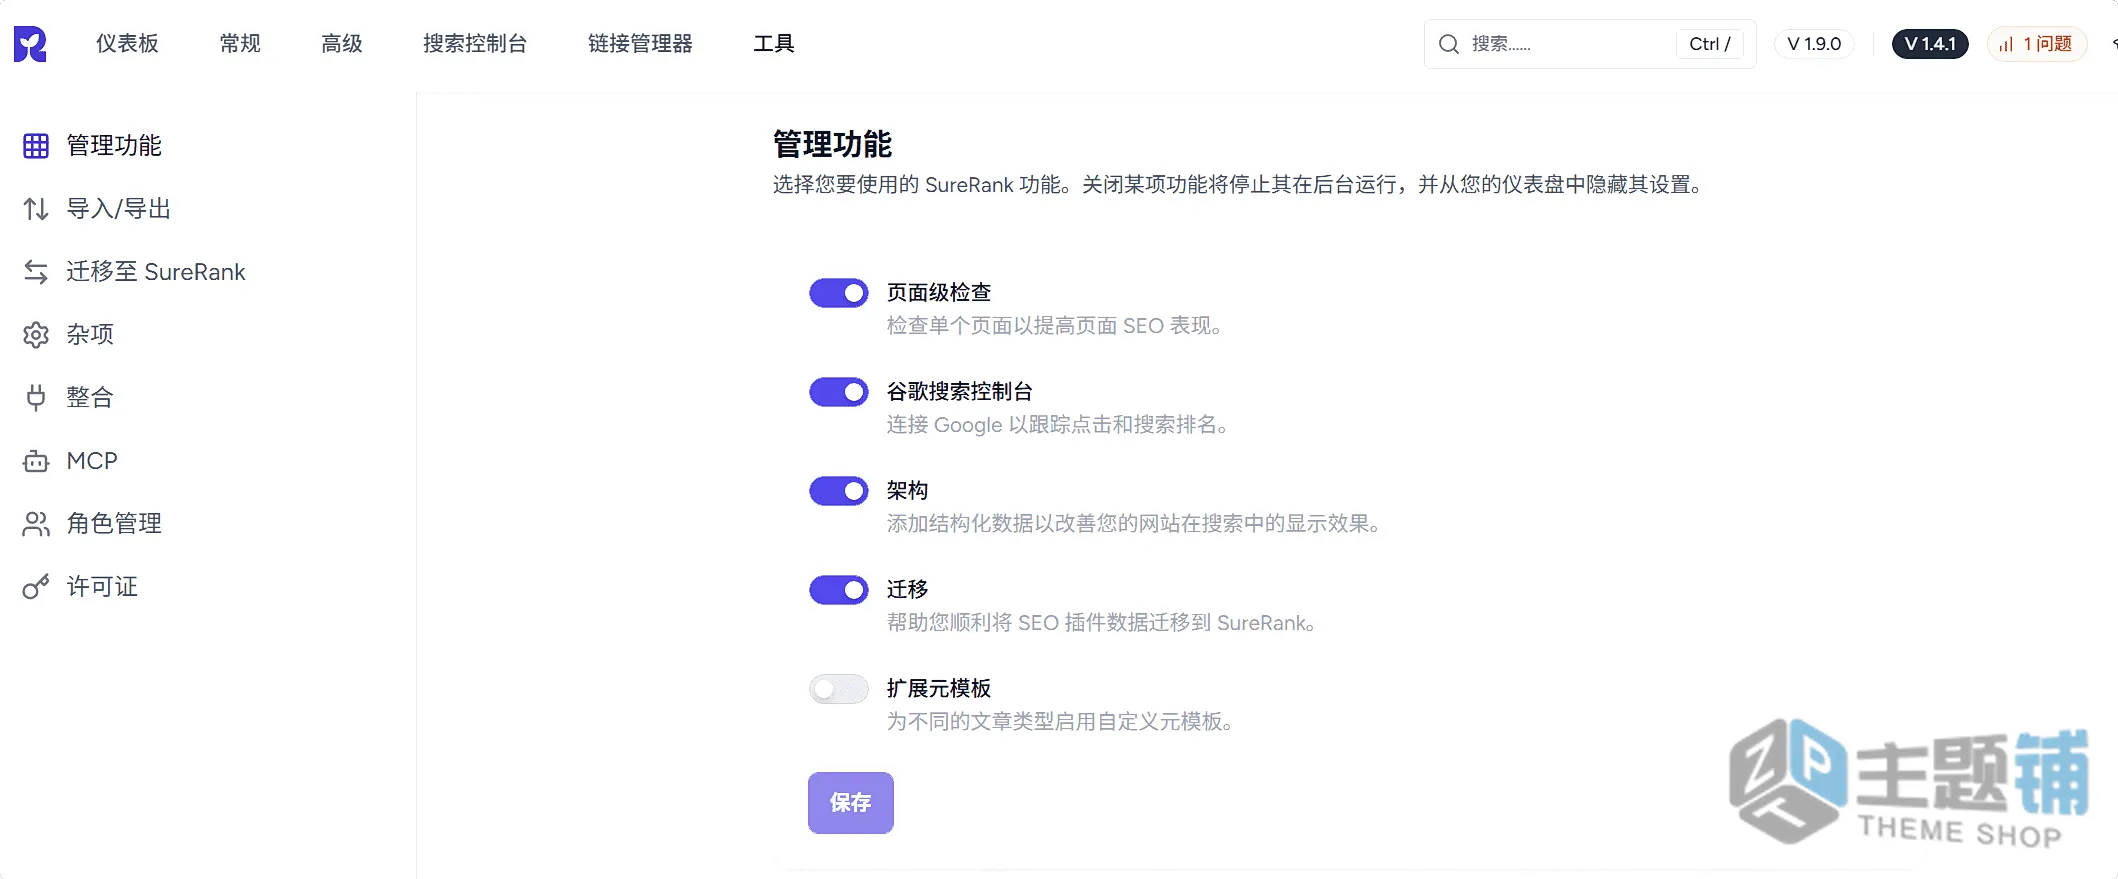Viewport: 2118px width, 879px height.
Task: Click the 导入/导出 arrows icon
Action: pos(36,209)
